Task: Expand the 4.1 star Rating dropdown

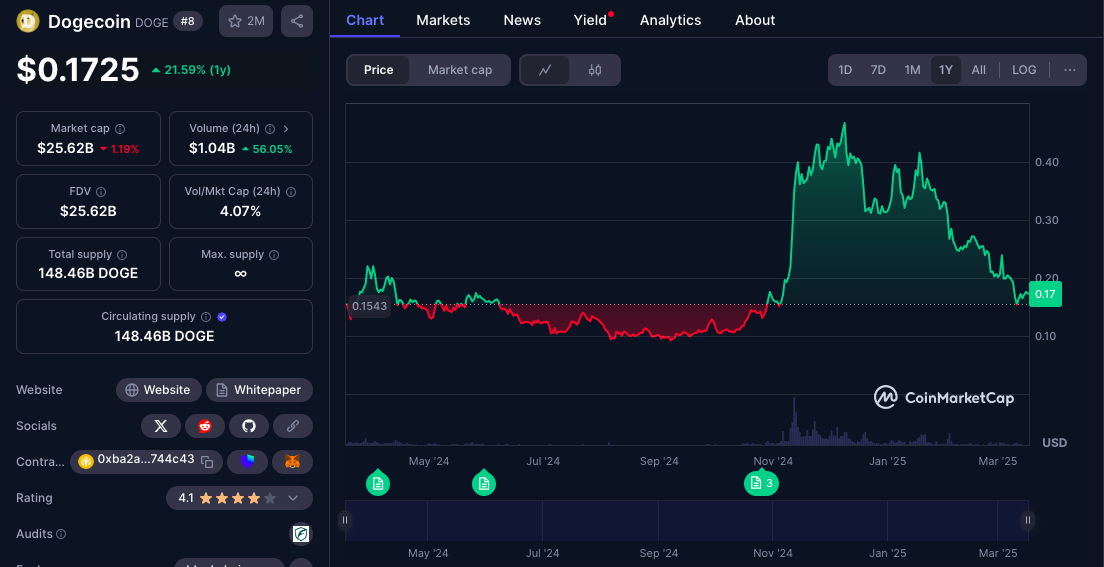Action: pos(293,498)
